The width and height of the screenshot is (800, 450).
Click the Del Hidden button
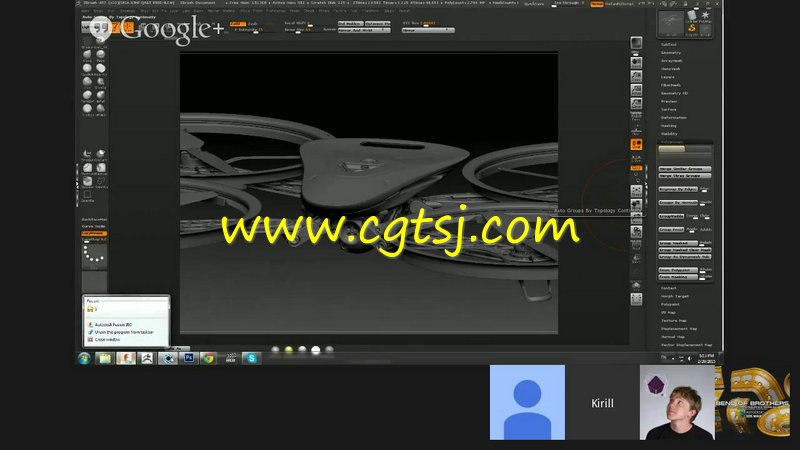351,23
